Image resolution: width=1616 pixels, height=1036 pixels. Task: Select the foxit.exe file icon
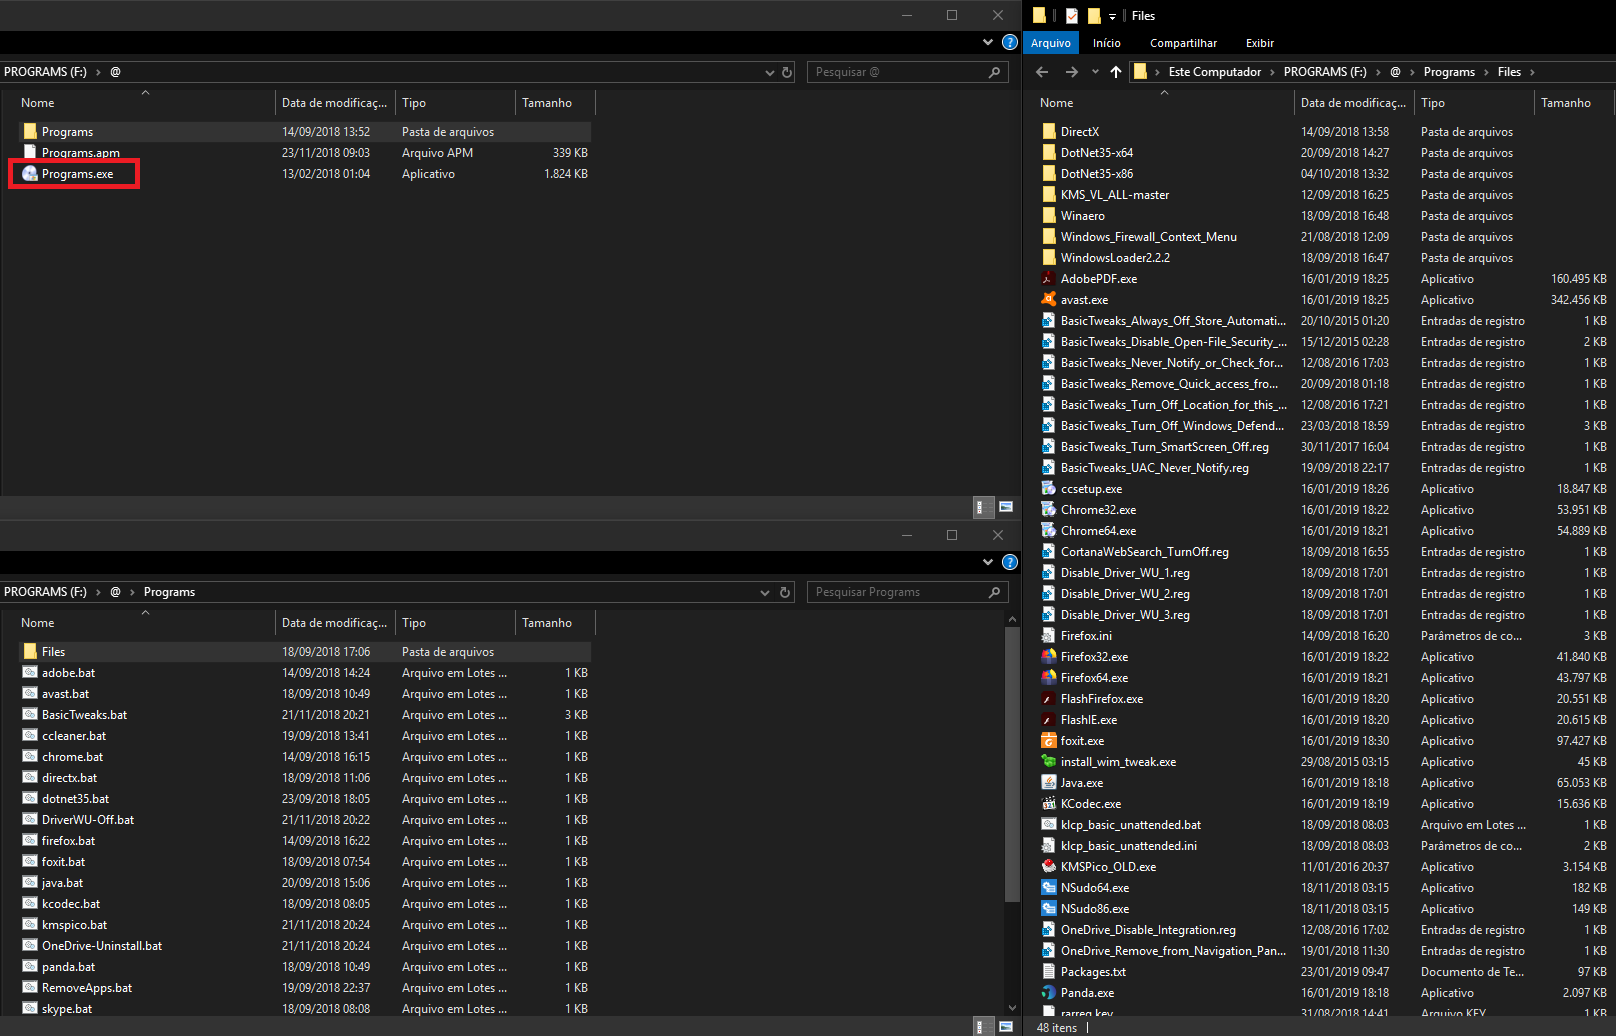coord(1048,741)
